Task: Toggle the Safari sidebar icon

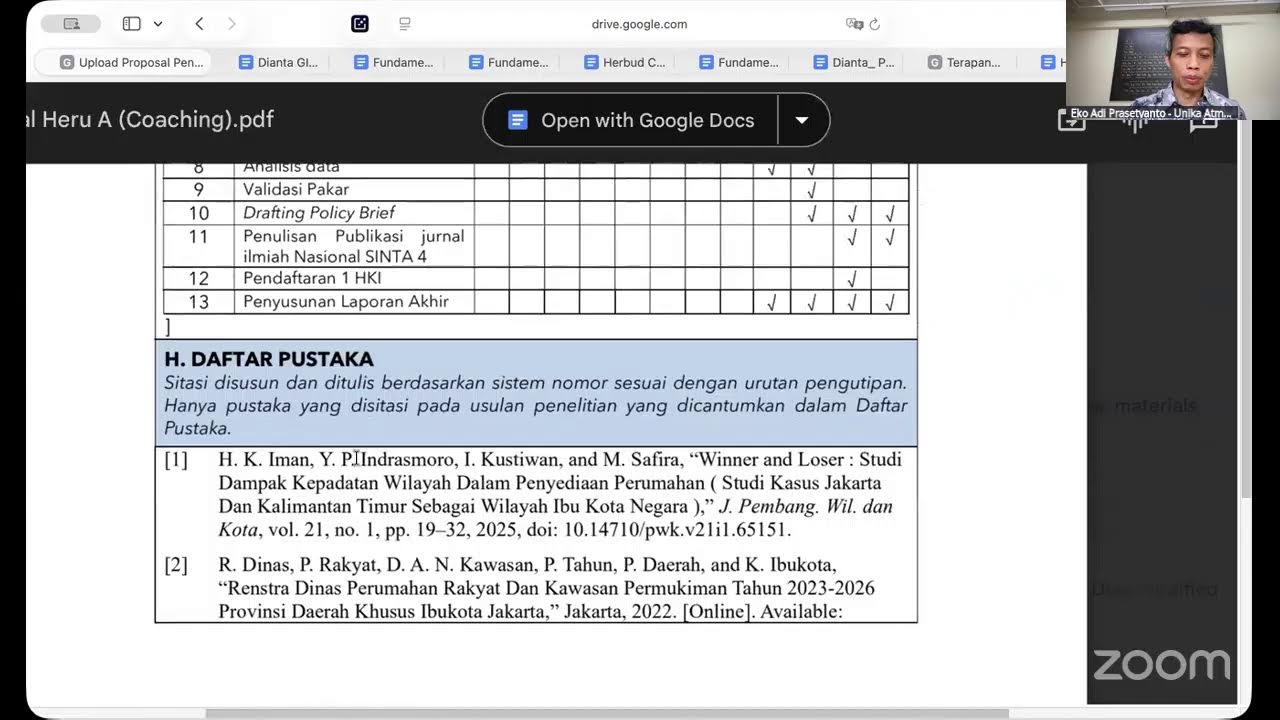Action: coord(131,24)
